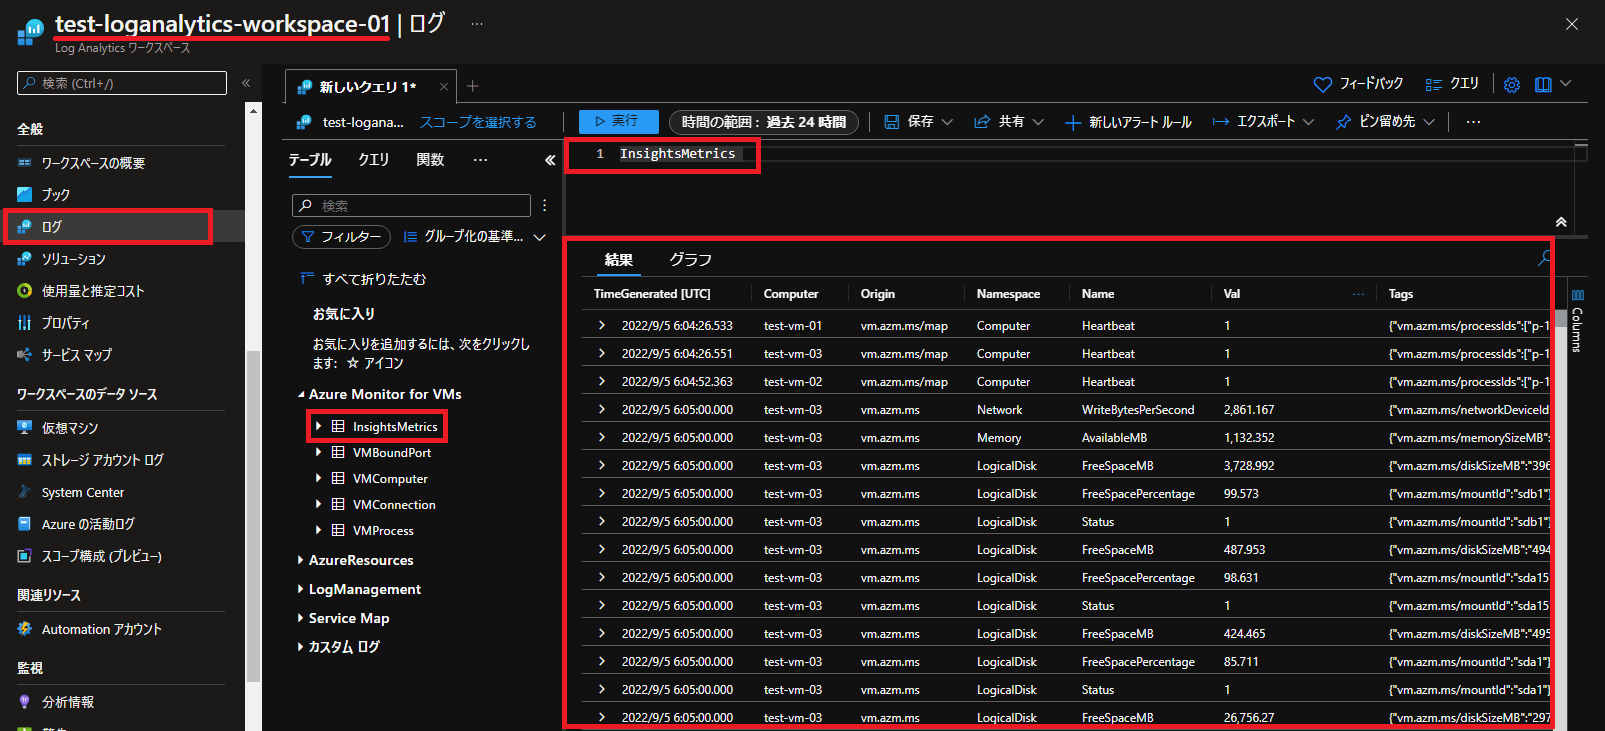Click the feedback heart icon
The image size is (1605, 731).
[1322, 85]
